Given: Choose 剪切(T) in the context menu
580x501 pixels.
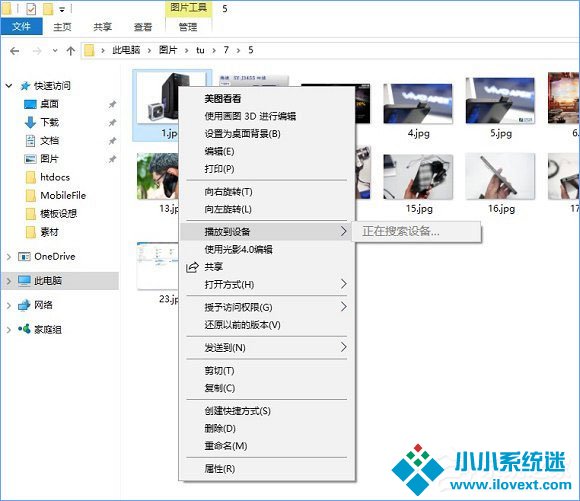Looking at the screenshot, I should pyautogui.click(x=266, y=370).
